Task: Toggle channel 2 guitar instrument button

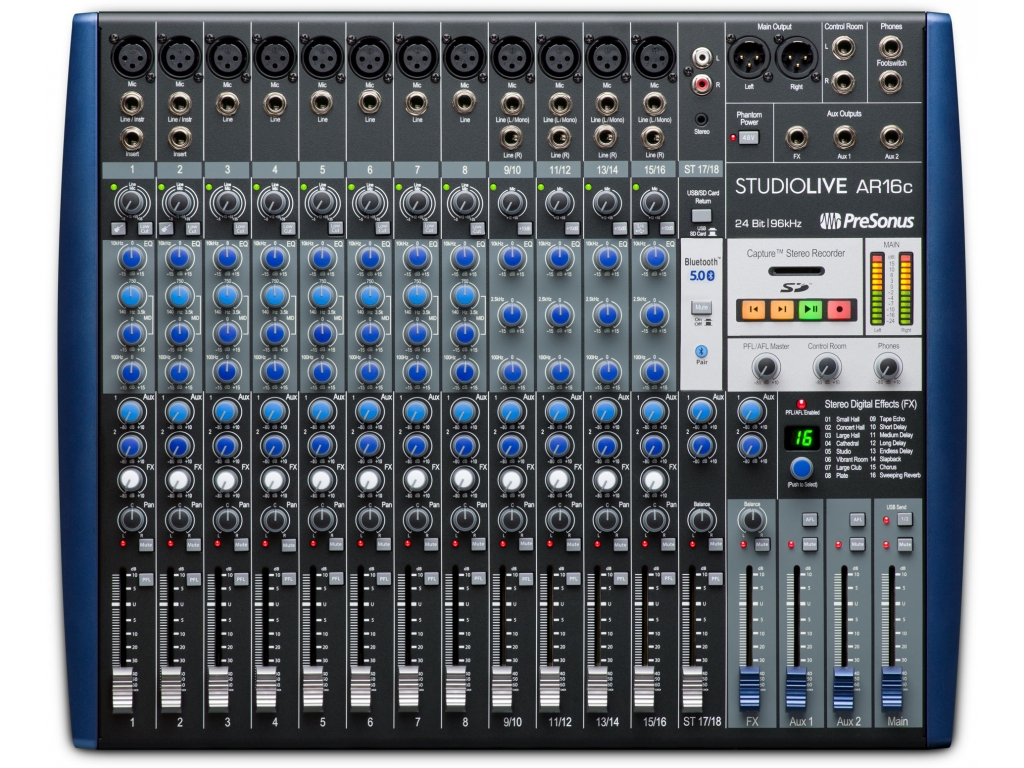Action: (x=167, y=228)
